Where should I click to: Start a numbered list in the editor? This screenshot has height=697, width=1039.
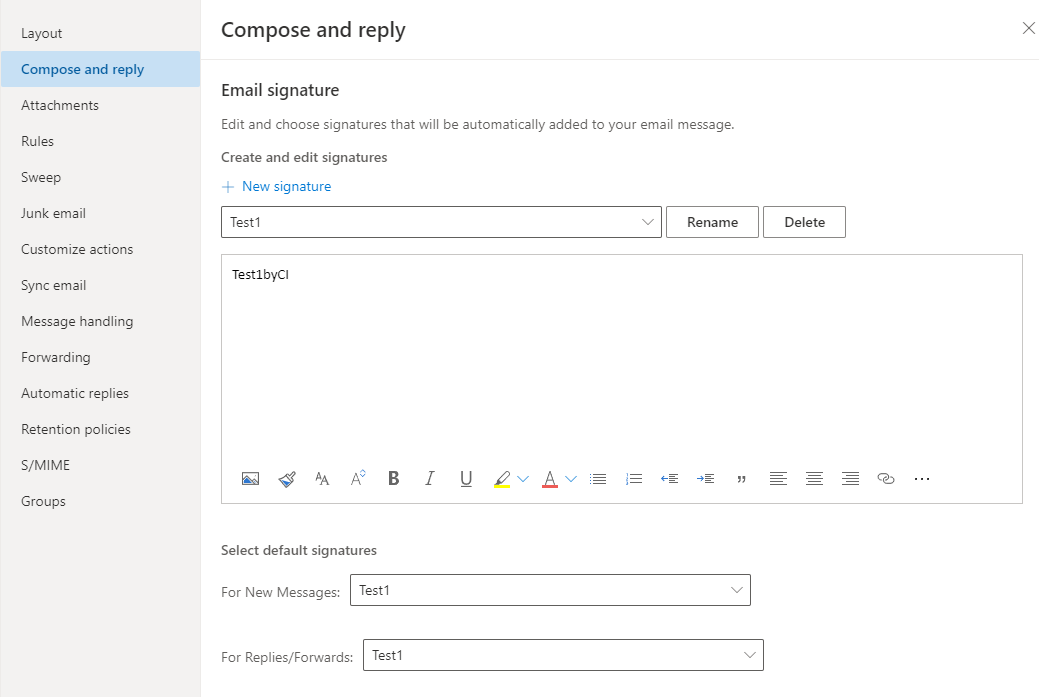633,478
